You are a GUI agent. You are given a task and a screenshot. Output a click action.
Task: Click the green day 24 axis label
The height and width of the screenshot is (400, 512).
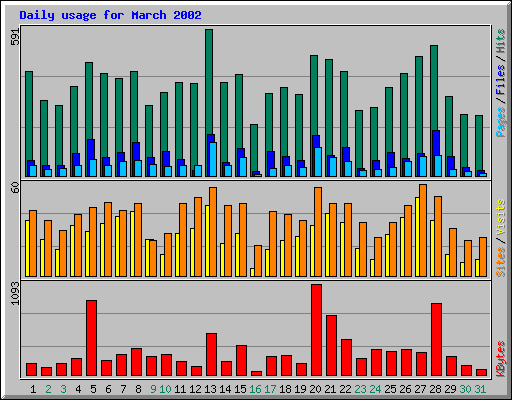pyautogui.click(x=375, y=389)
